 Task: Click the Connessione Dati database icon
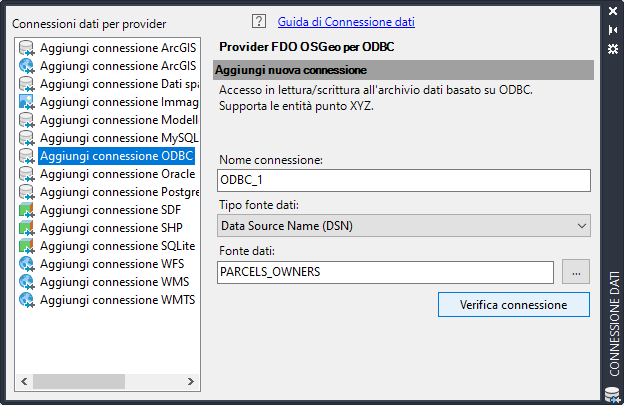(x=613, y=393)
